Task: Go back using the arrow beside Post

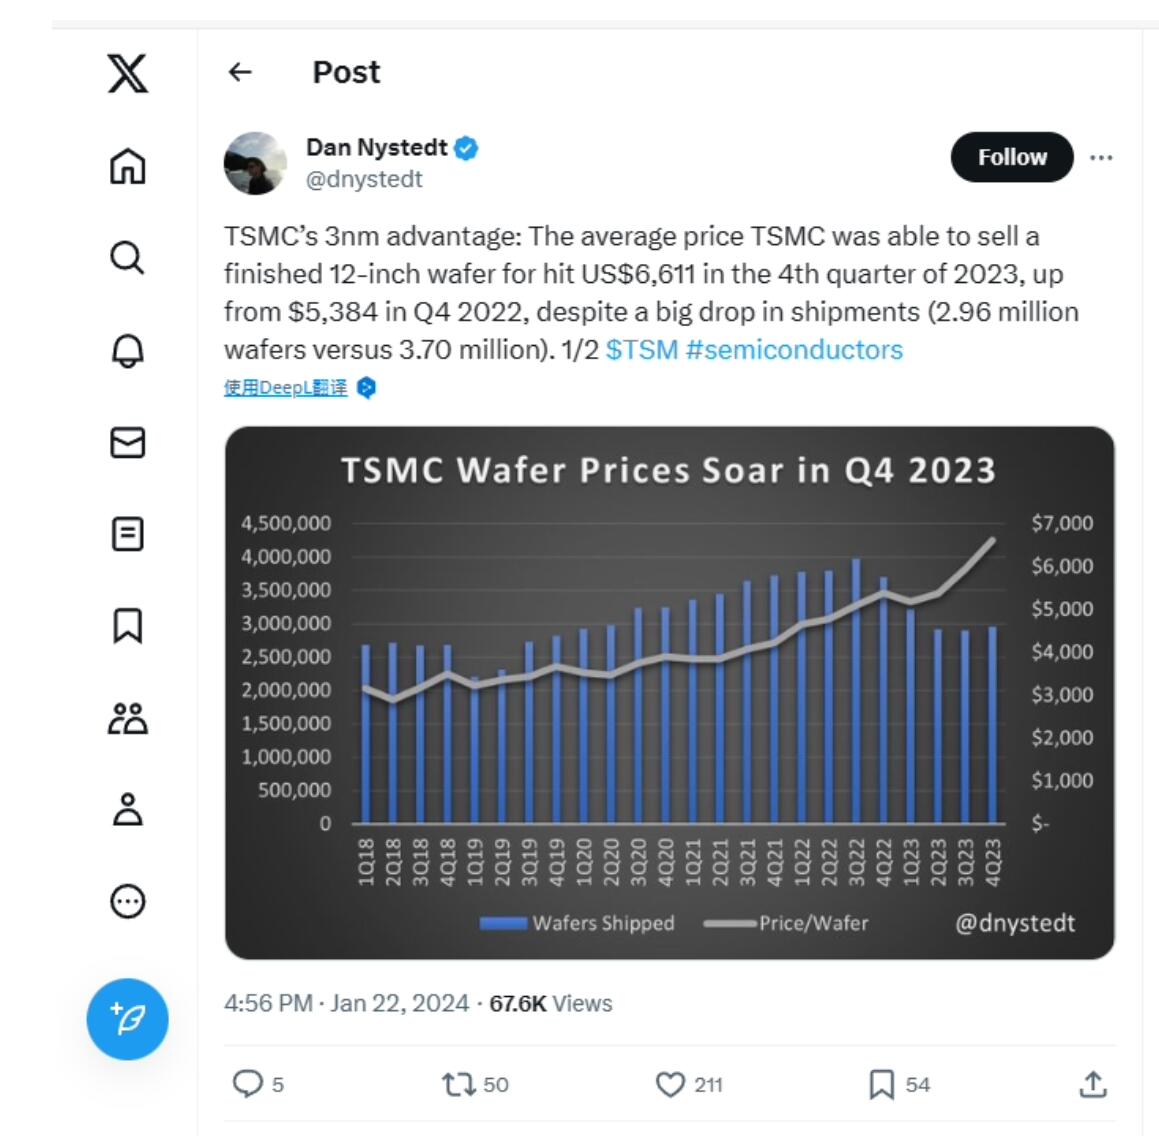Action: coord(240,72)
